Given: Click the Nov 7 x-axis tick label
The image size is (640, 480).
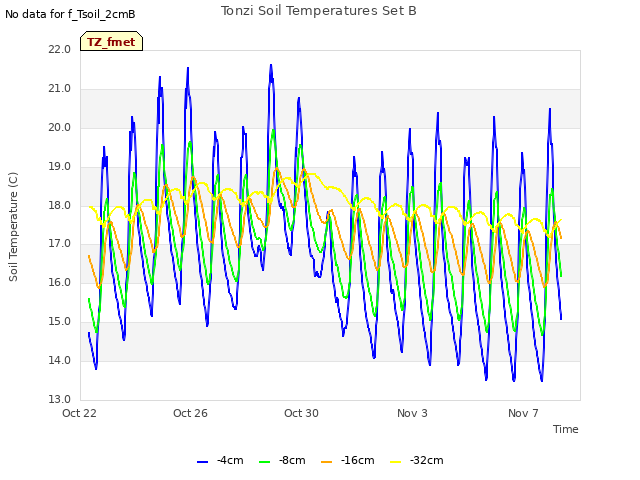Looking at the screenshot, I should click(523, 413).
